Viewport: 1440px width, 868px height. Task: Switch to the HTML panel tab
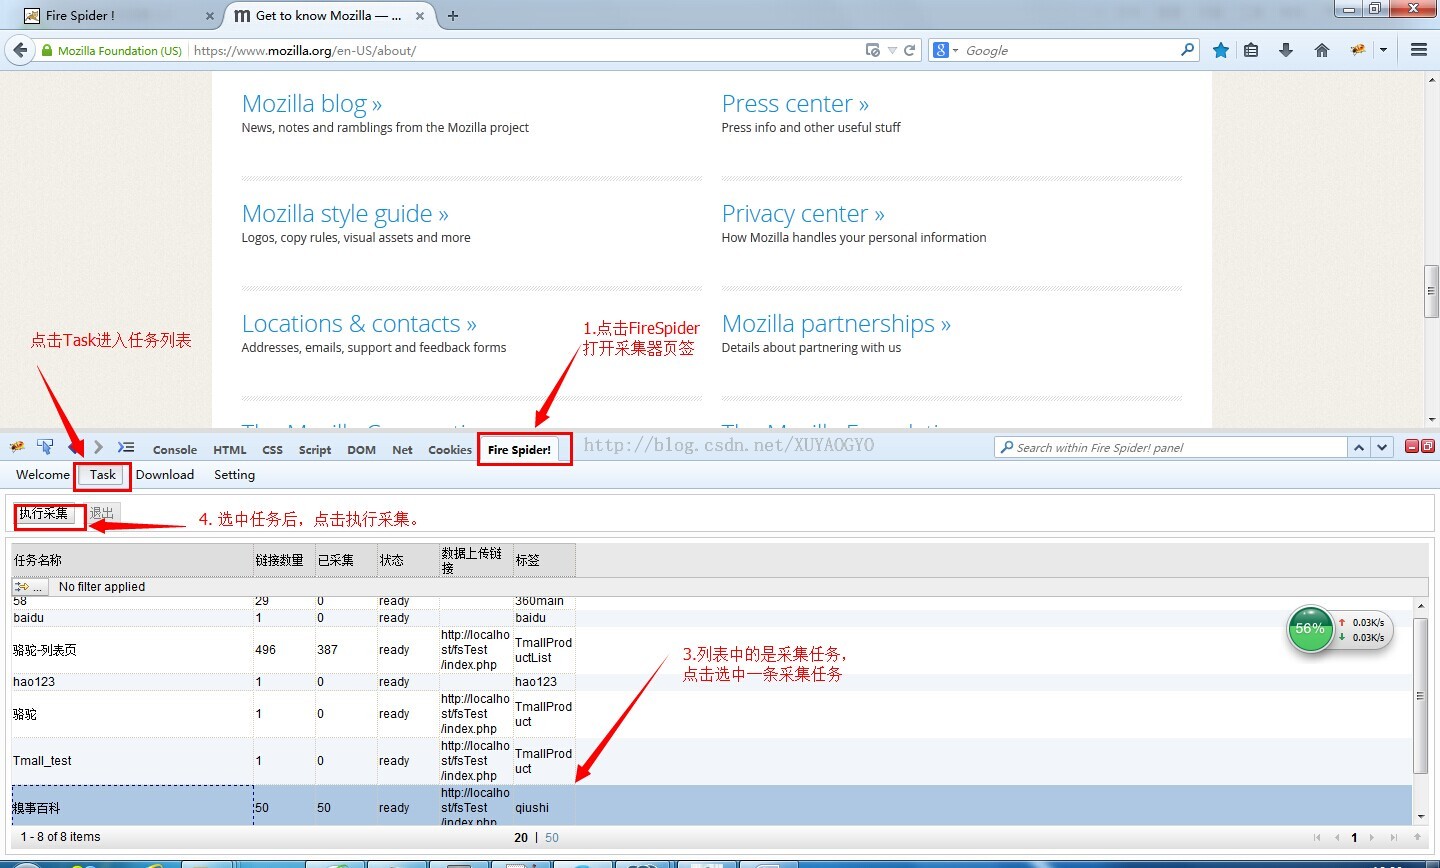229,450
